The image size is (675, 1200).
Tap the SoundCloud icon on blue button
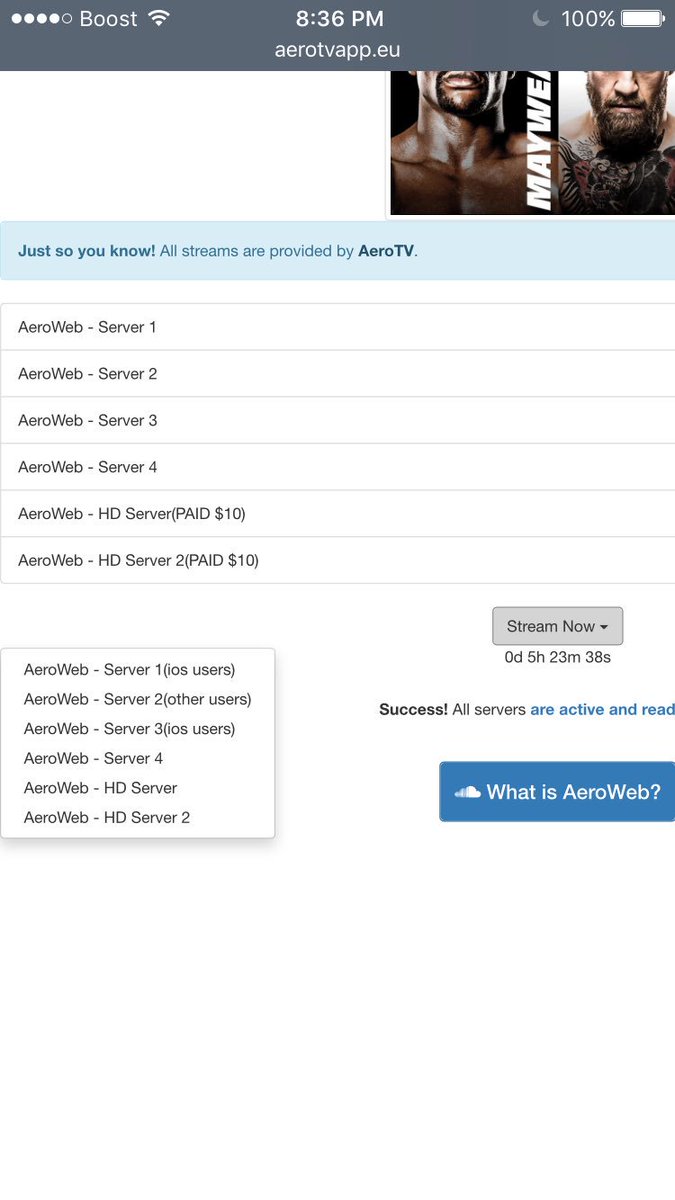tap(468, 792)
